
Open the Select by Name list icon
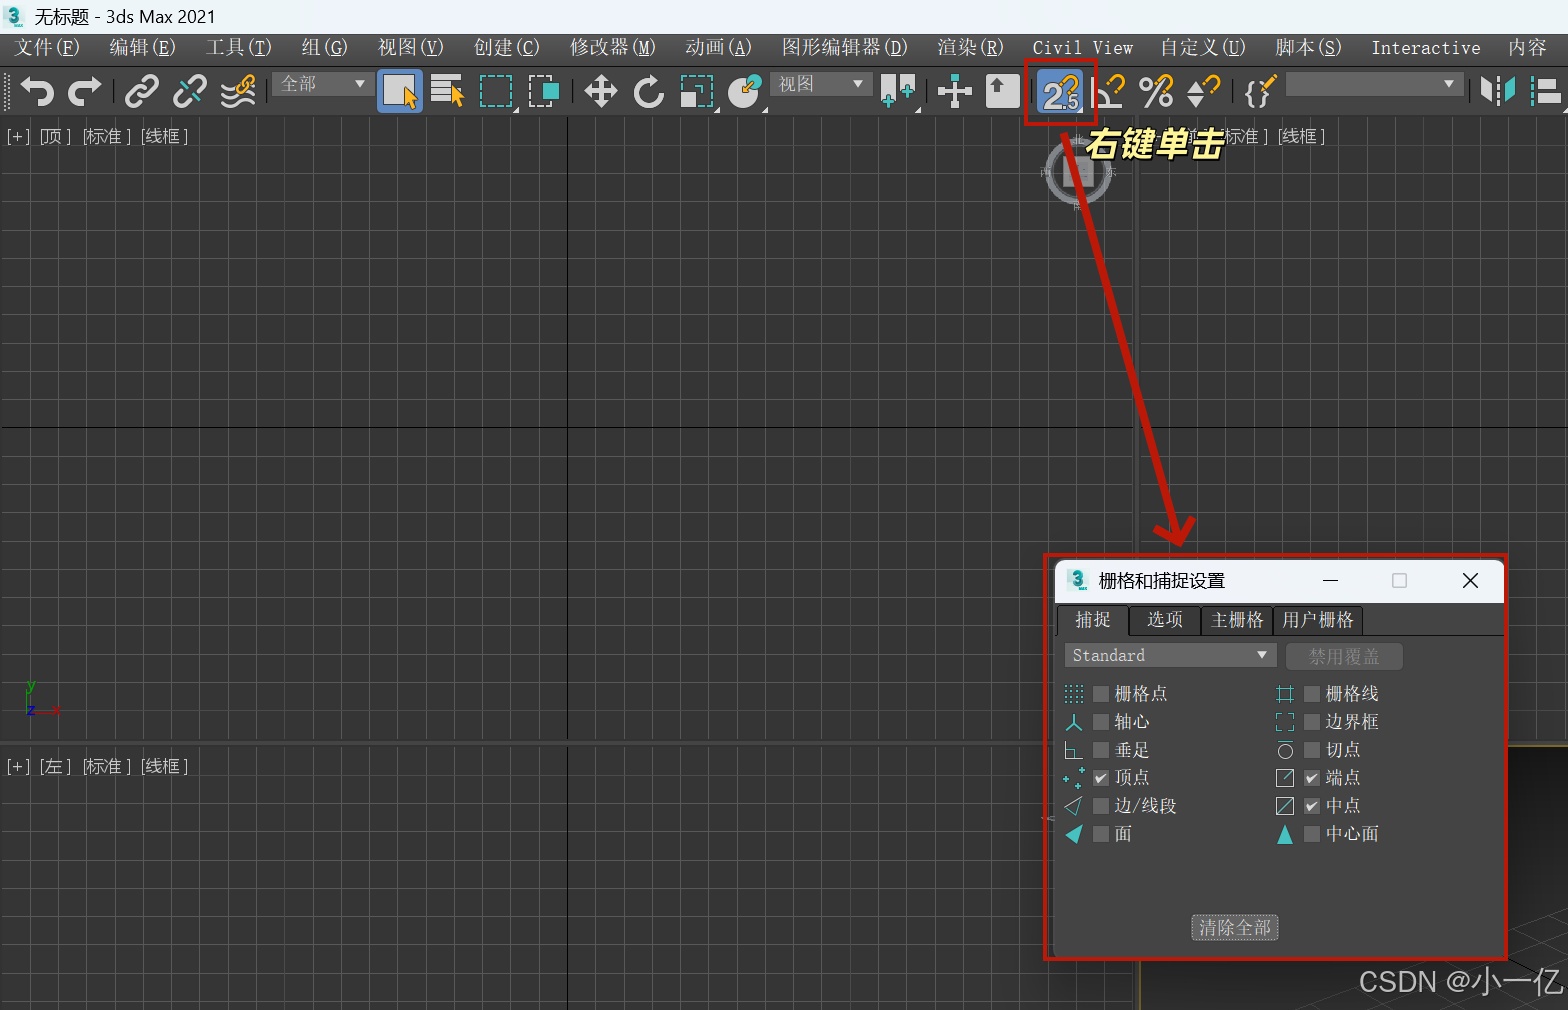448,92
